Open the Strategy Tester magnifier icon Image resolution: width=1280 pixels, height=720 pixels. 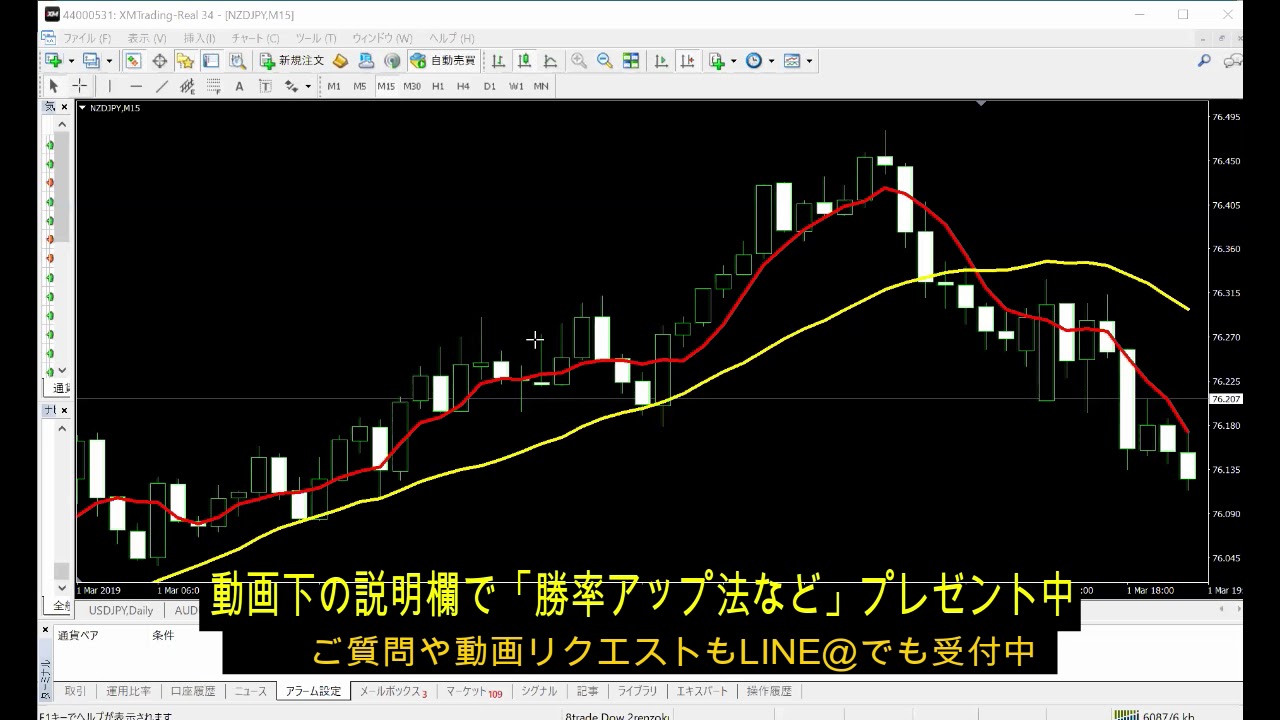tap(237, 61)
